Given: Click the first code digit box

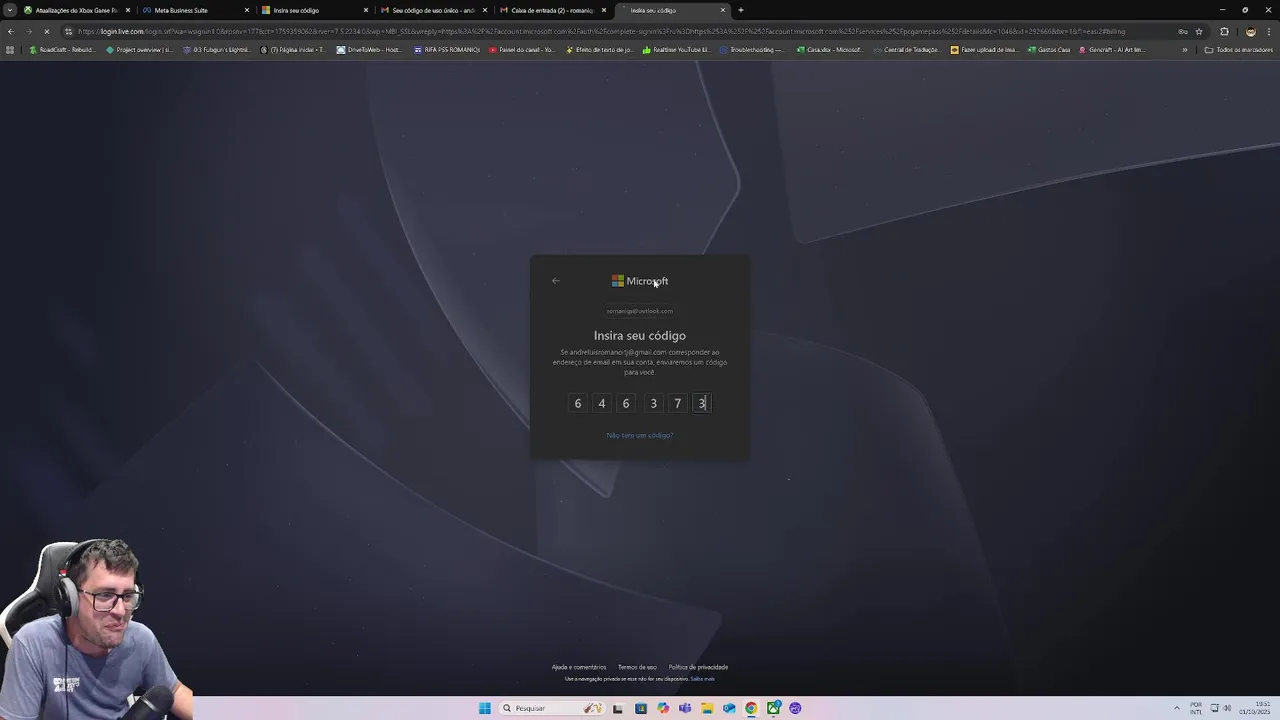Looking at the screenshot, I should 577,403.
